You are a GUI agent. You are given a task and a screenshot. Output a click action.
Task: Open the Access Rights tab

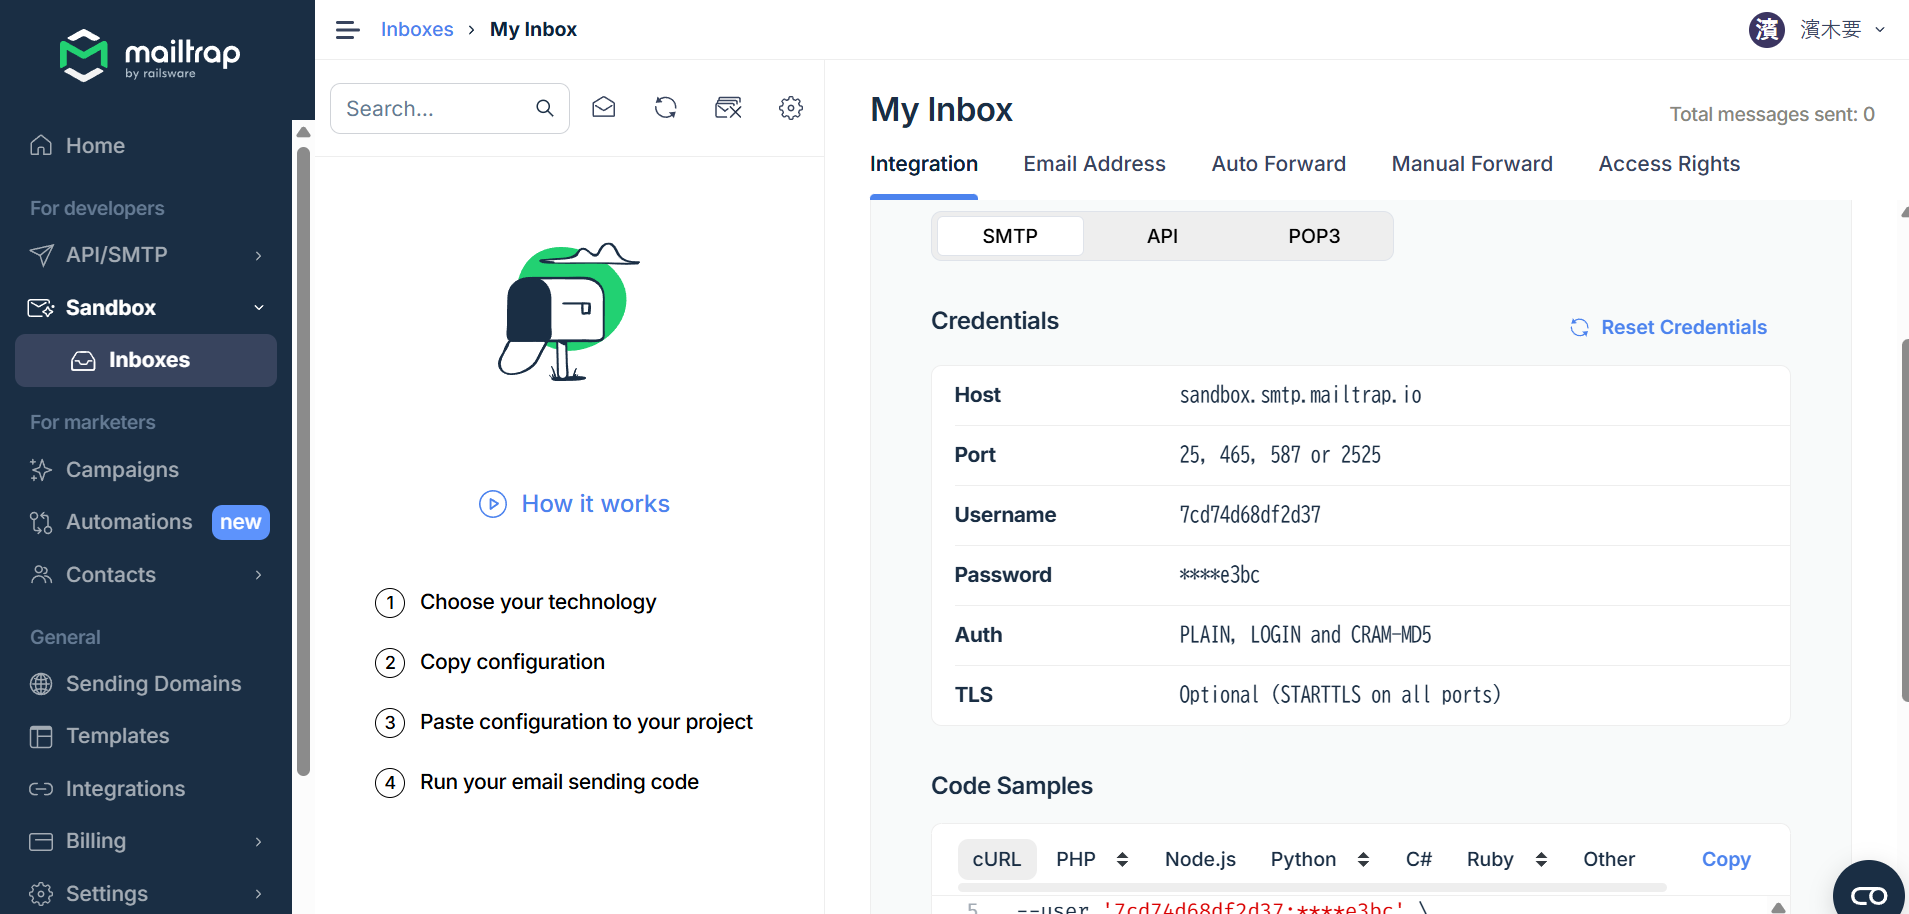[1668, 164]
